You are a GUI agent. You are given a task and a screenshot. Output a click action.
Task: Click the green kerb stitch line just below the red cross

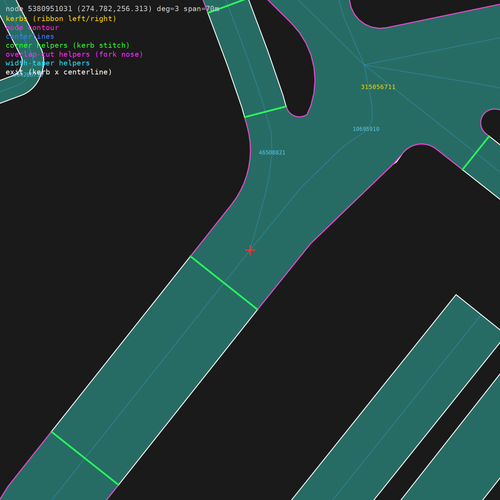[224, 283]
